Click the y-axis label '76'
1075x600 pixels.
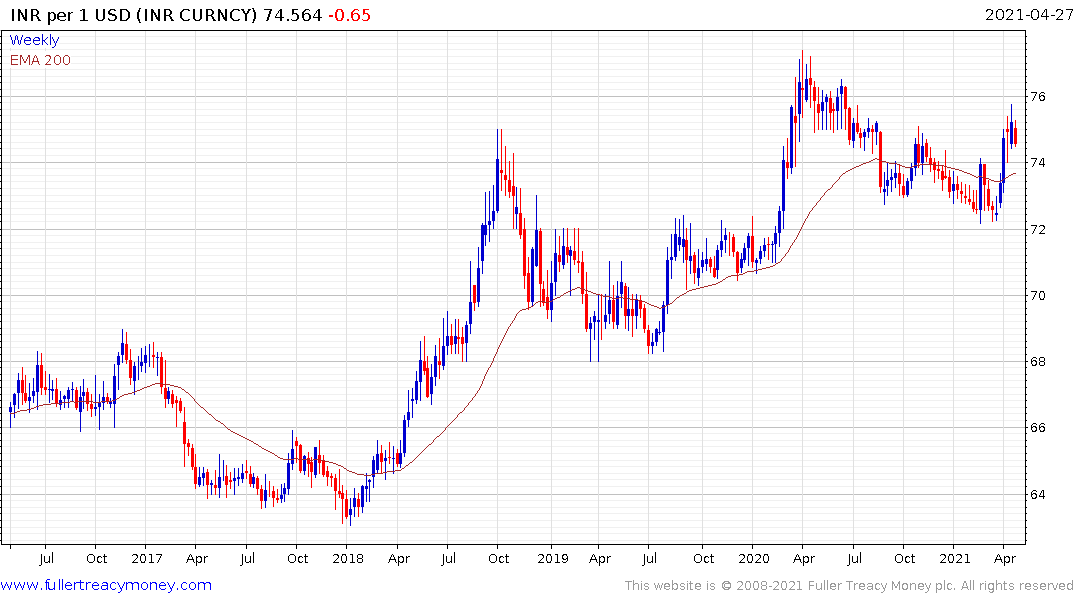click(1037, 97)
